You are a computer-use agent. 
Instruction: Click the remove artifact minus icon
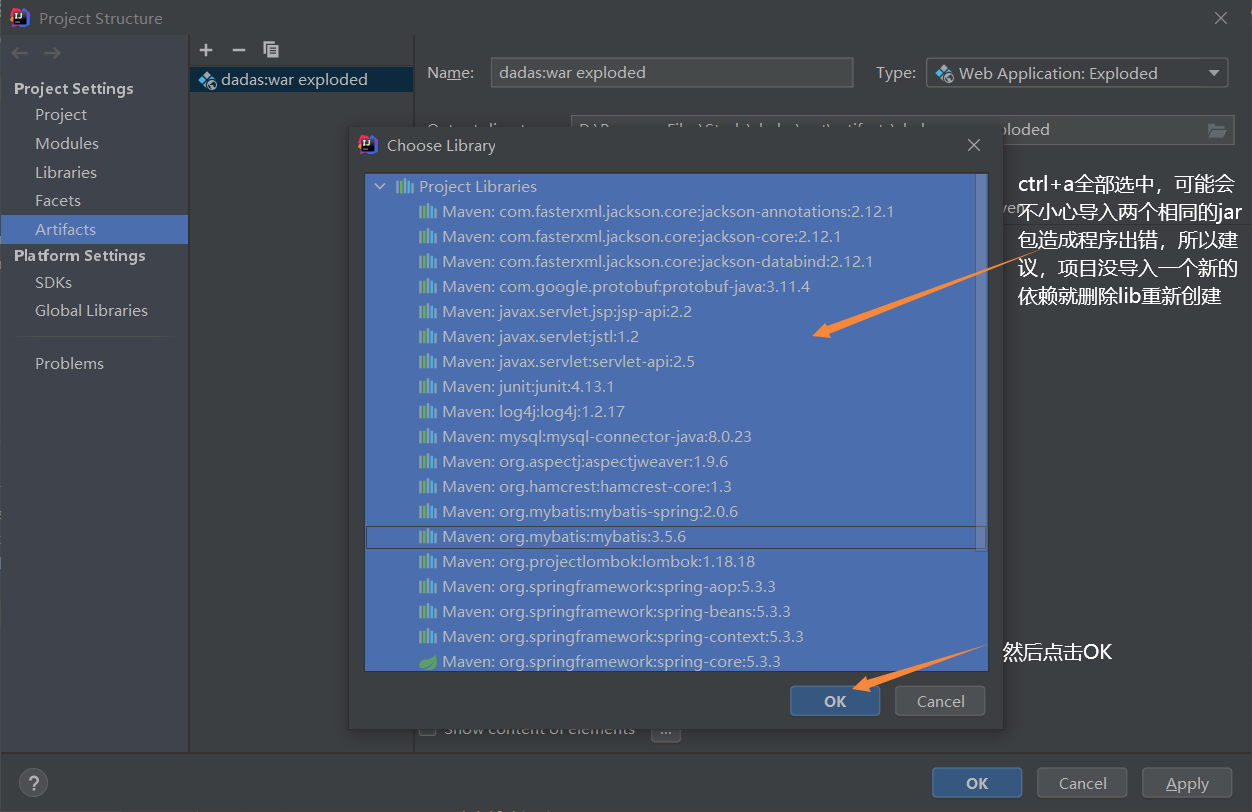[x=238, y=50]
